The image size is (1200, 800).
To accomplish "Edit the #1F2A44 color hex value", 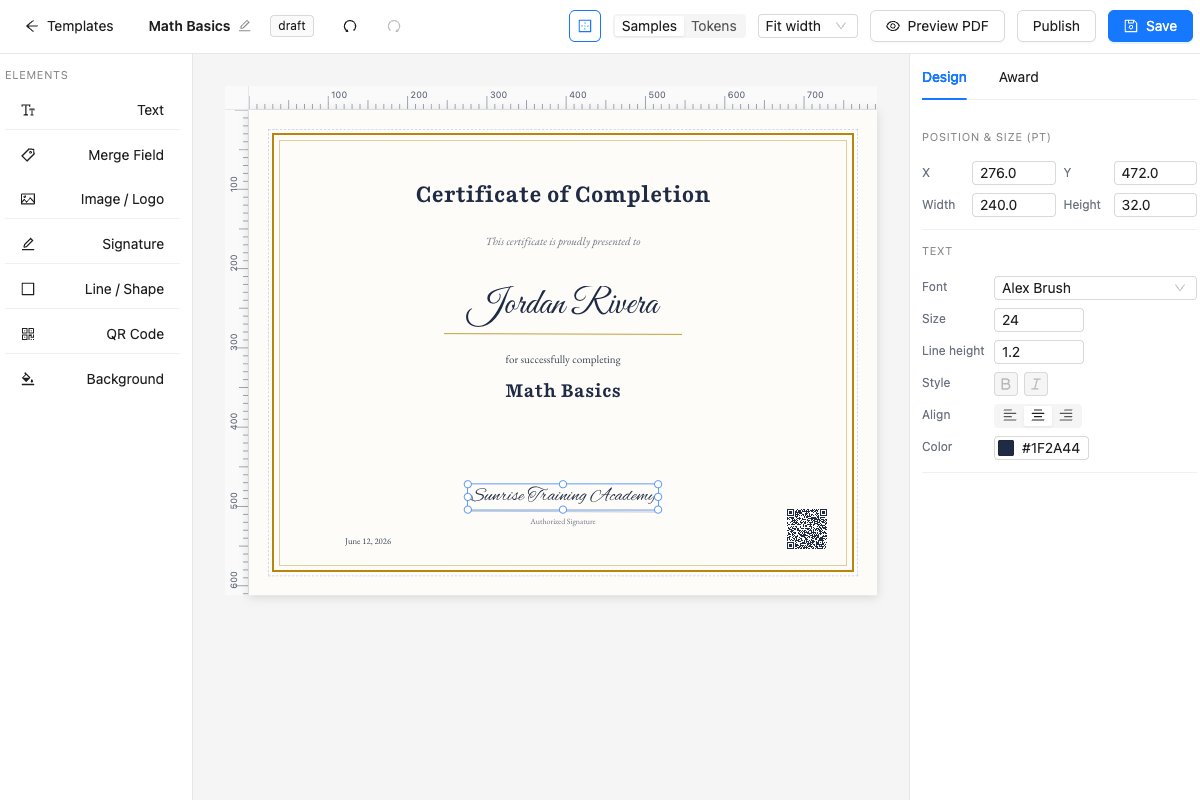I will 1051,448.
